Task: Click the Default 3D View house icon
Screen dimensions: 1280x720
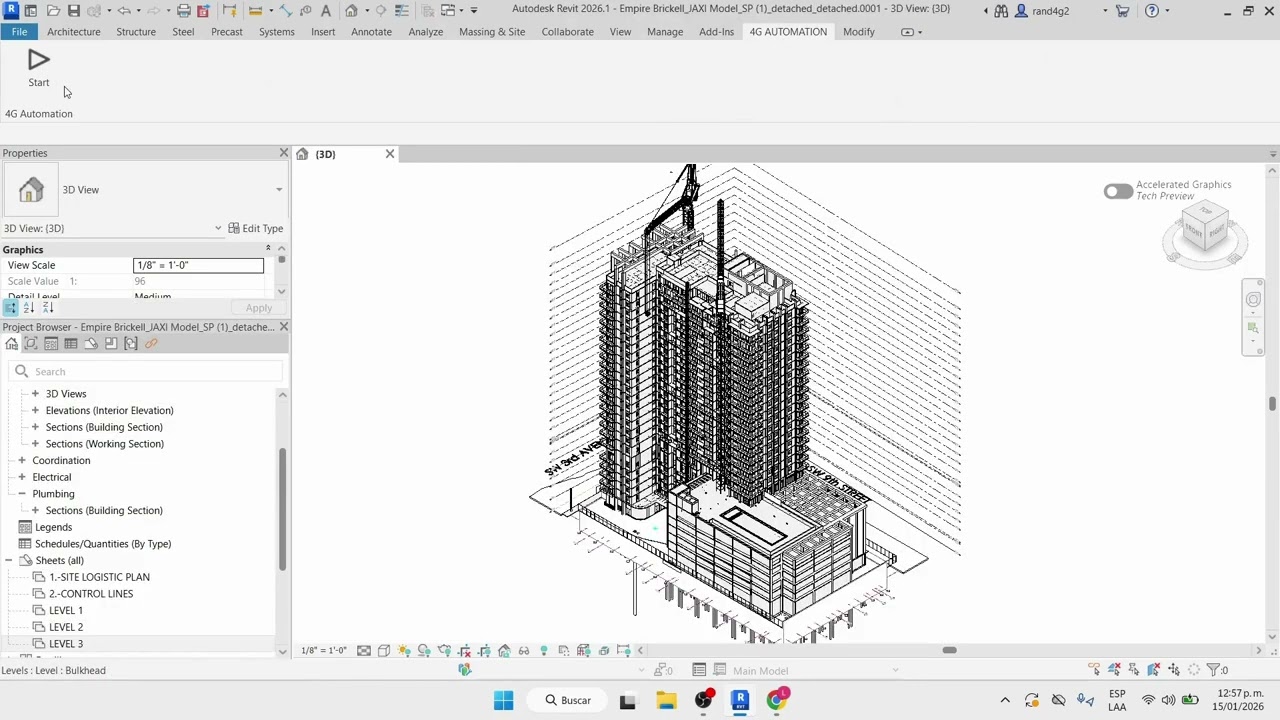Action: click(352, 11)
